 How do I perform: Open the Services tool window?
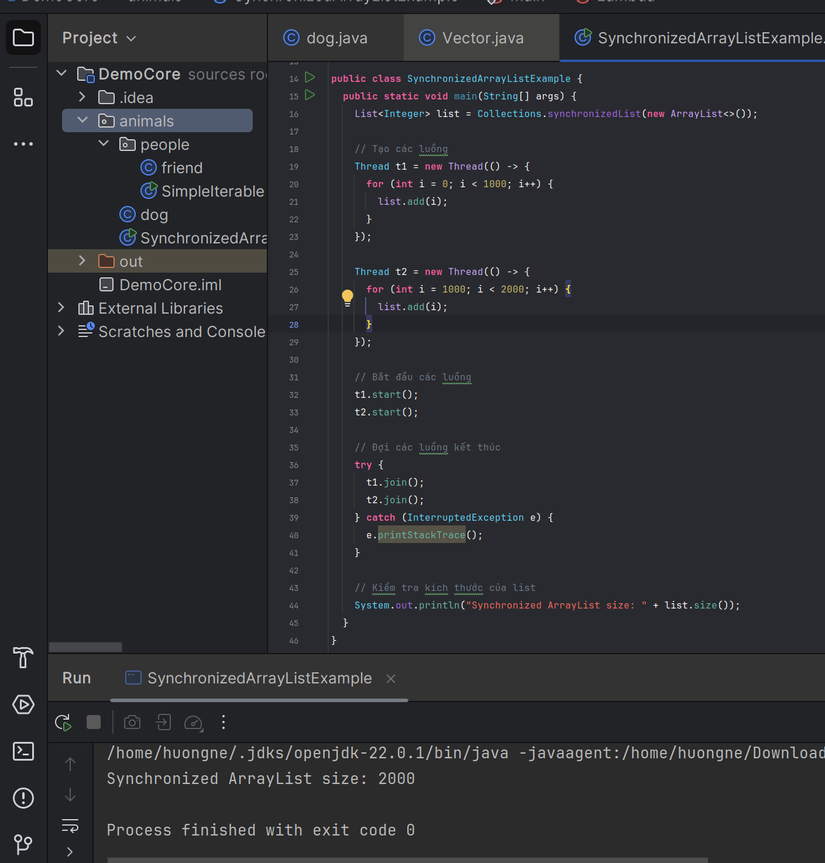click(x=23, y=704)
